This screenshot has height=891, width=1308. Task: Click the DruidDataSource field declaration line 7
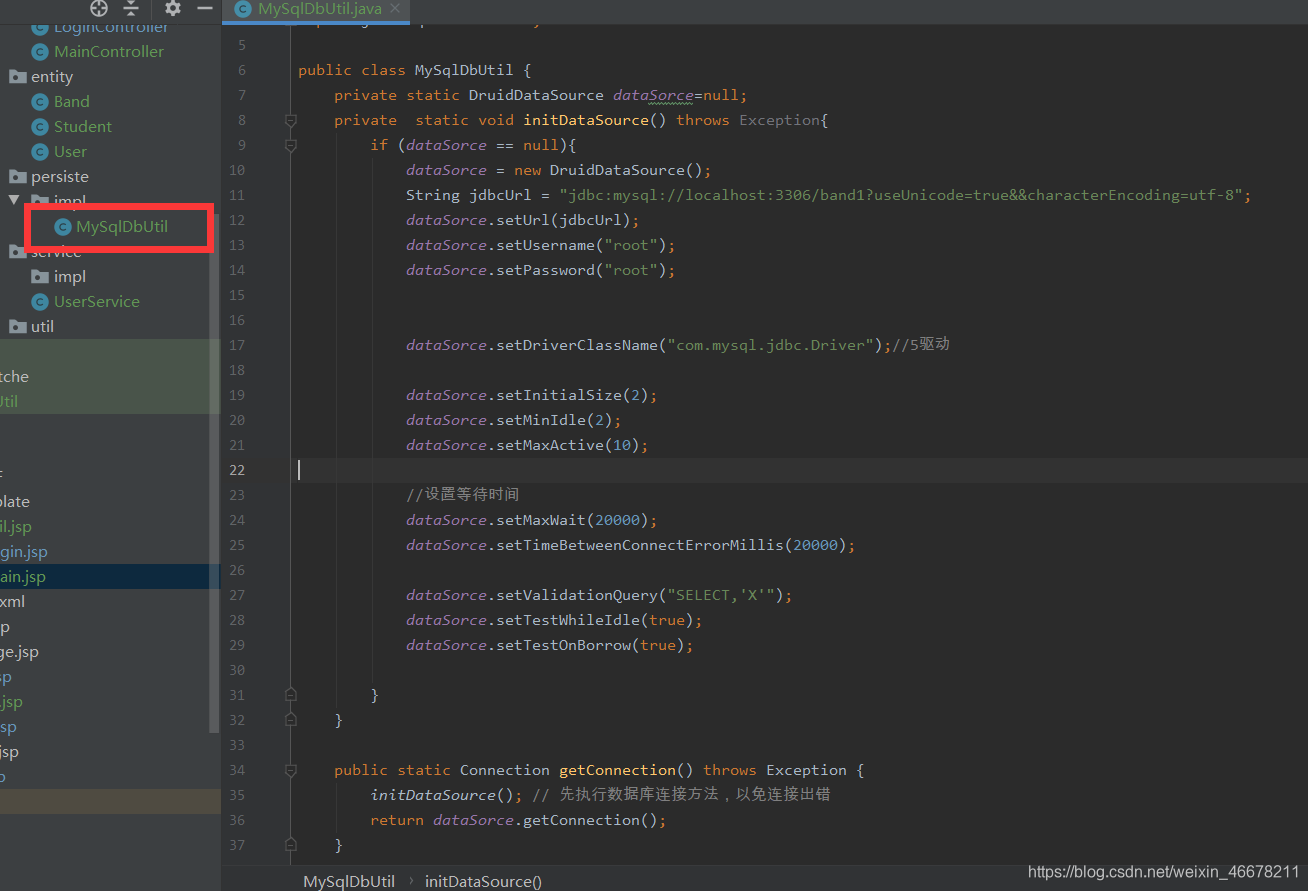(x=541, y=95)
